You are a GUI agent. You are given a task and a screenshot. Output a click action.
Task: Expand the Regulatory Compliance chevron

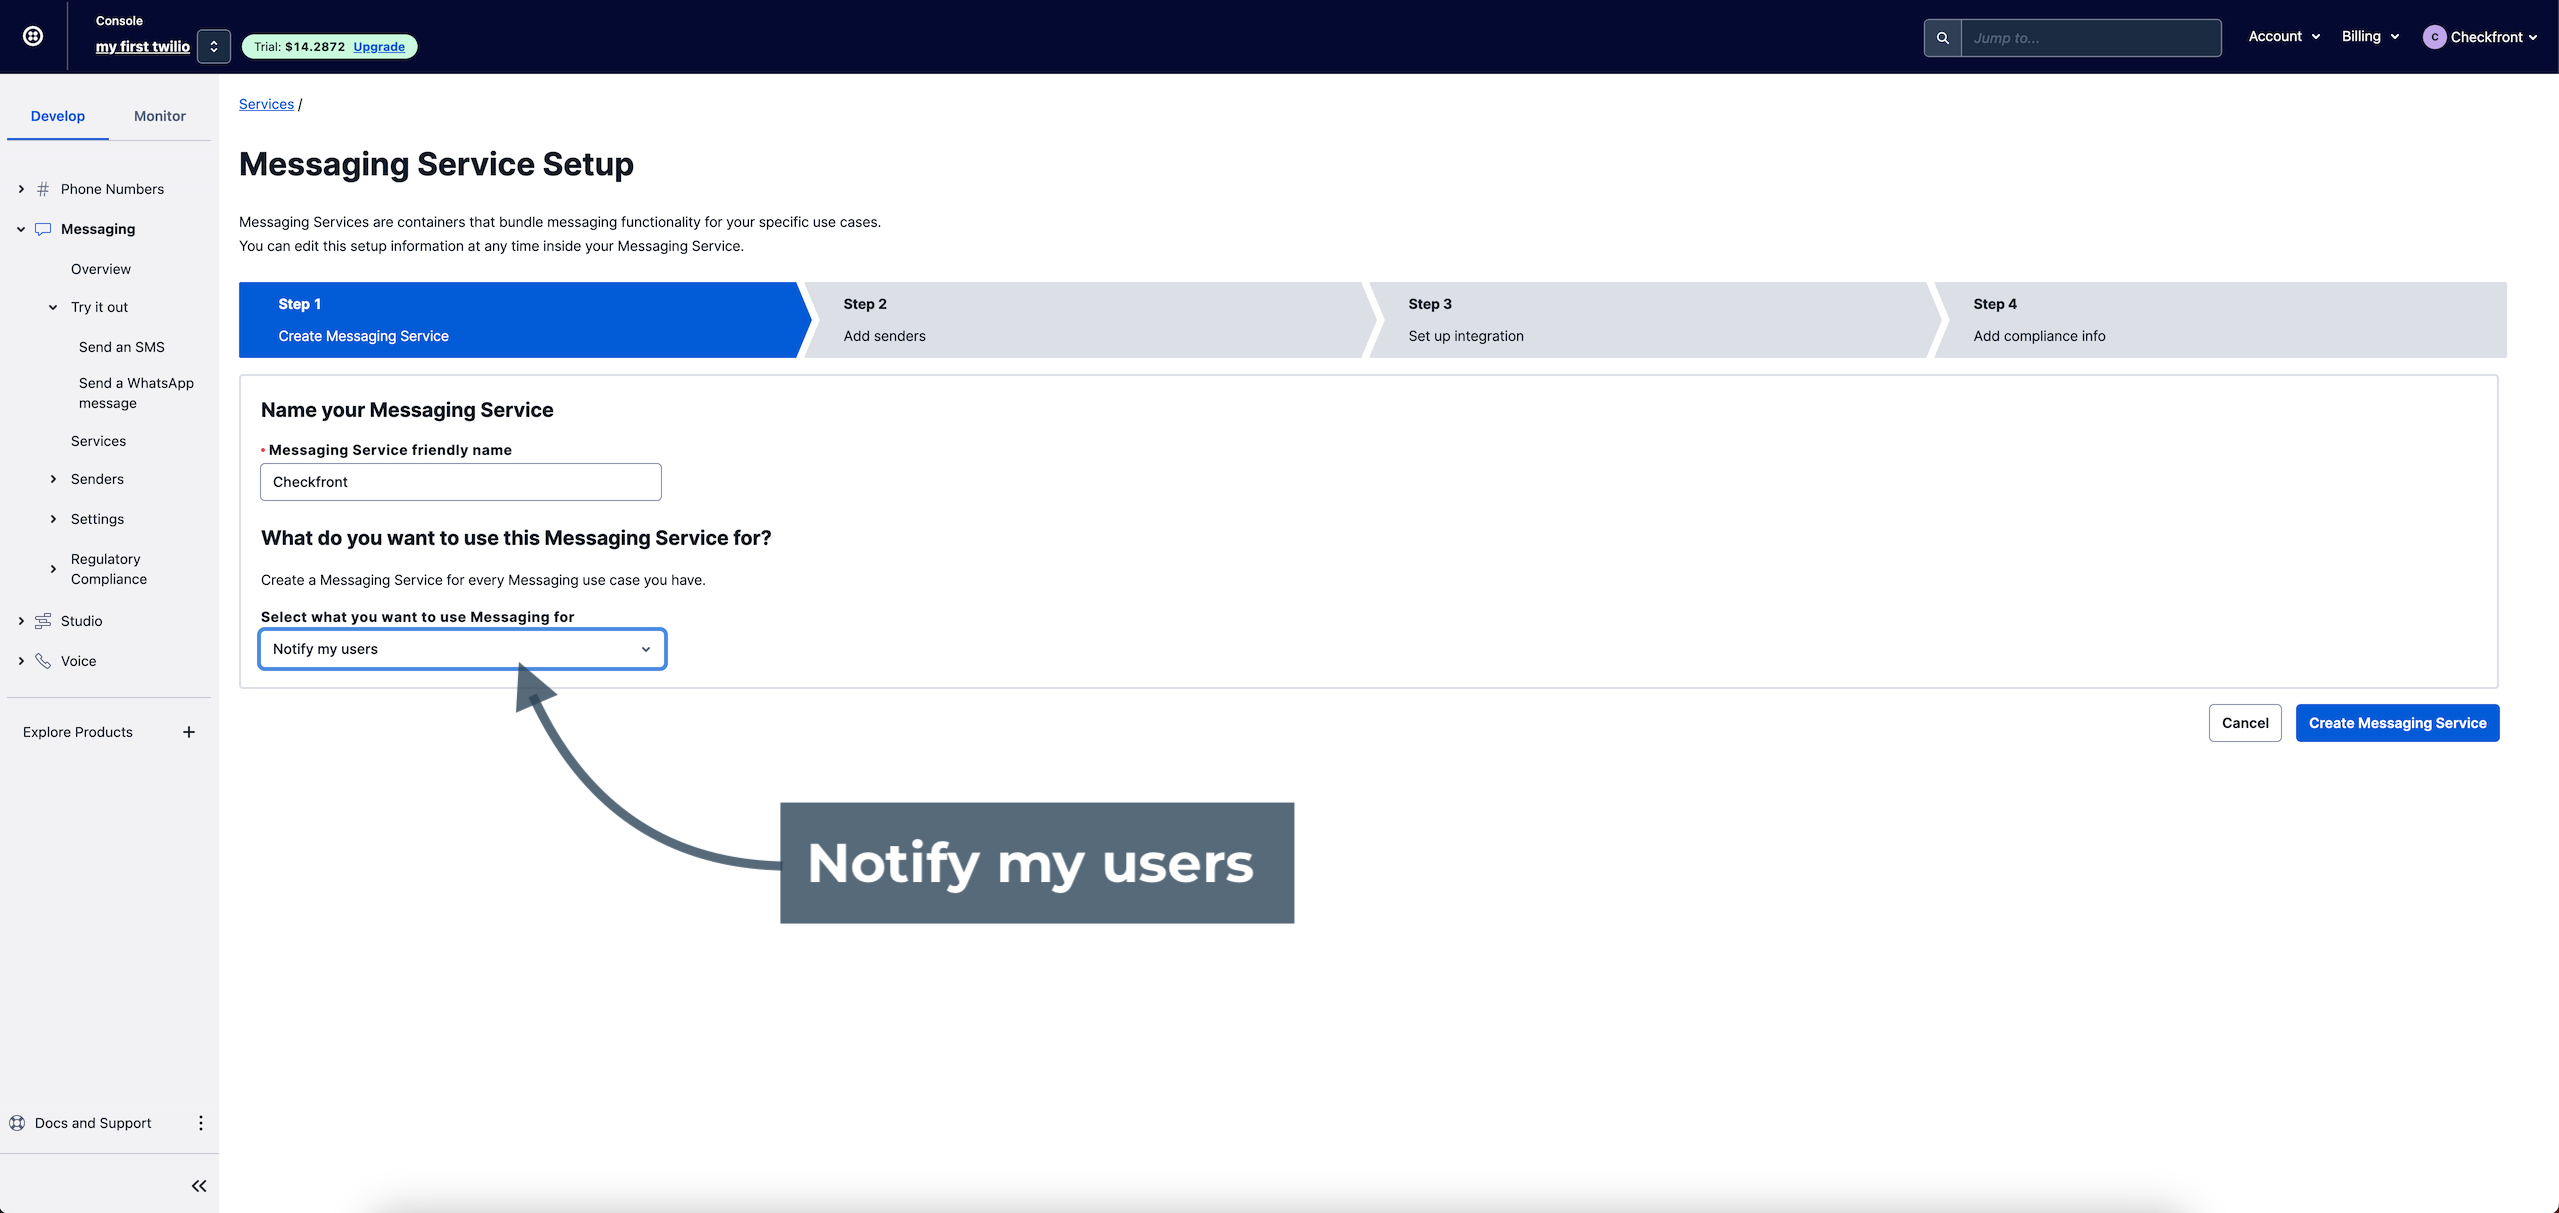pyautogui.click(x=53, y=569)
